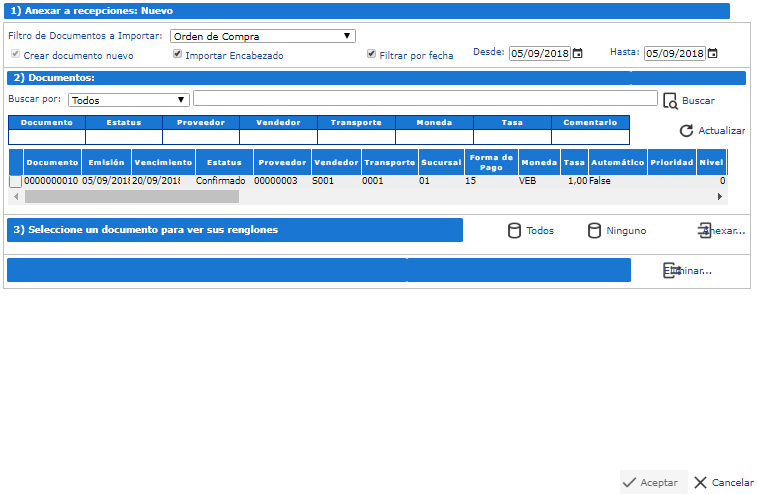Viewport: 758px width, 494px height.
Task: Click the tasa 1,00 cell
Action: tap(578, 181)
